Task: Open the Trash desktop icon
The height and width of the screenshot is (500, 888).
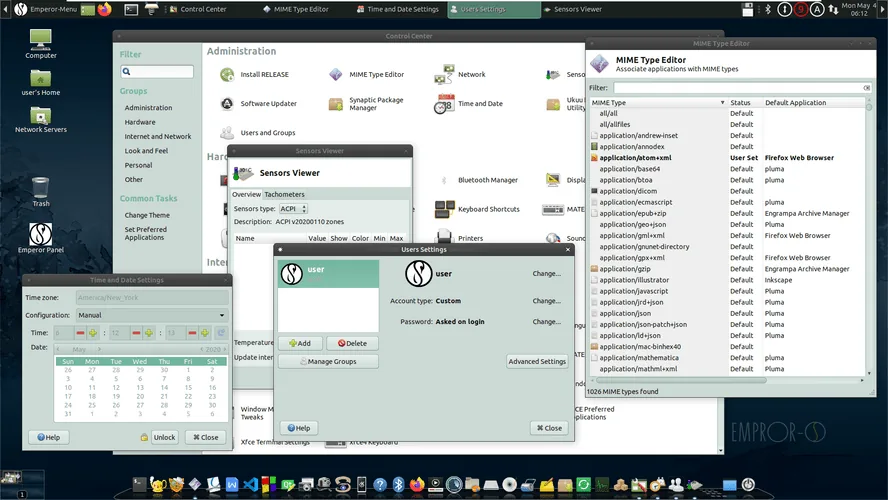Action: coord(41,187)
